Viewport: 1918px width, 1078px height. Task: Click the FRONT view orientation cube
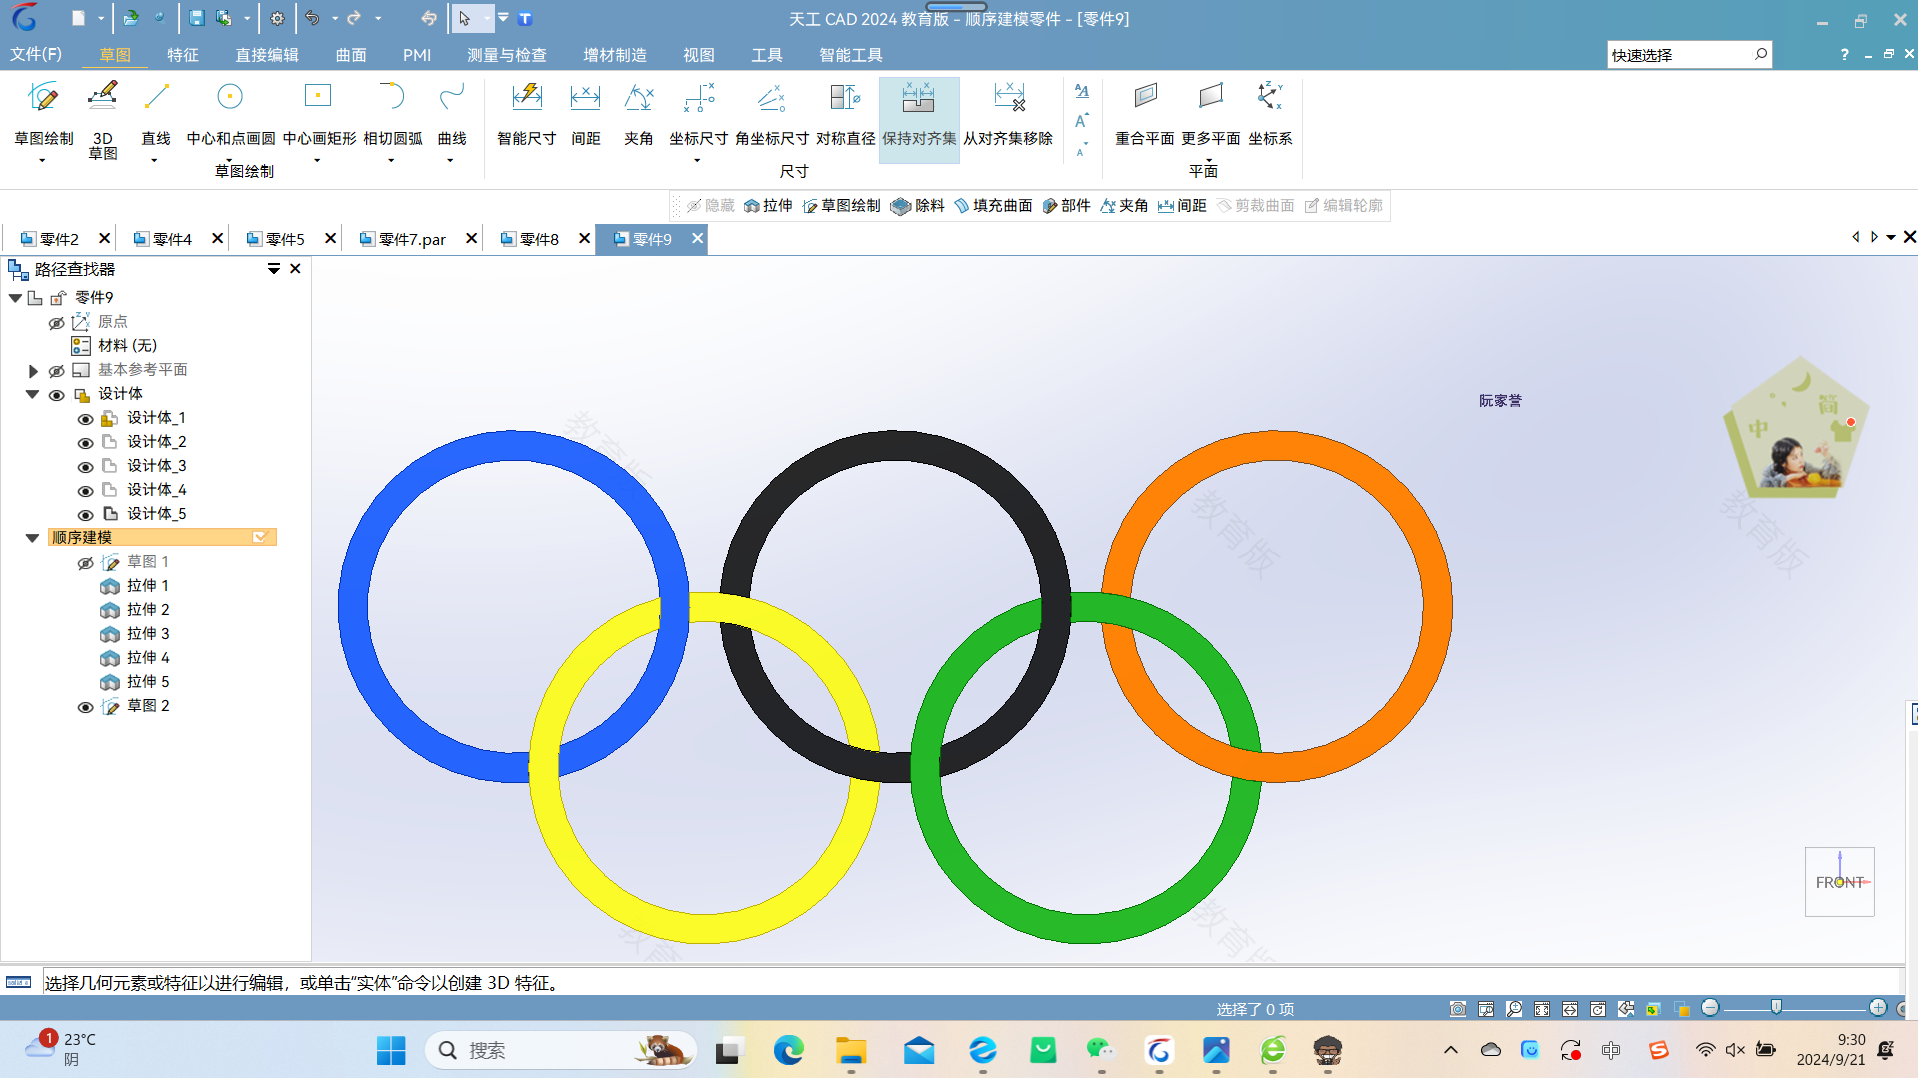[1839, 882]
